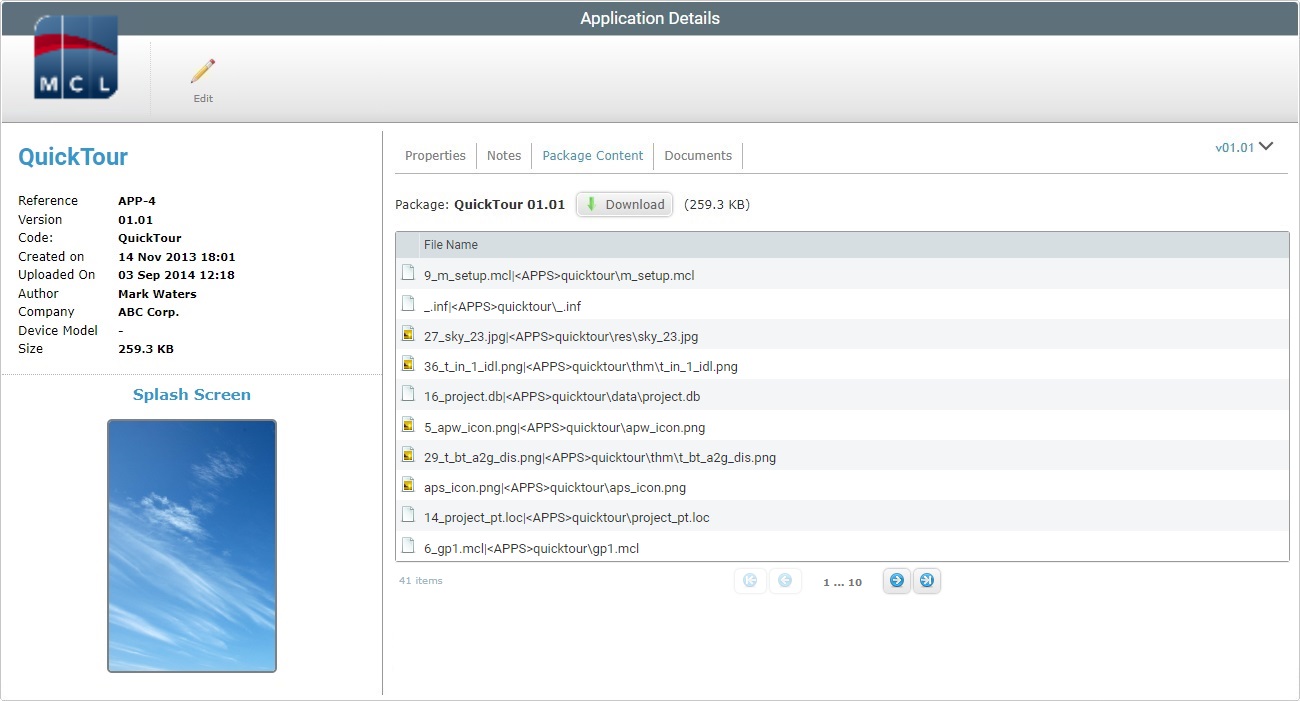Screen dimensions: 1300x701
Task: Switch to the Properties tab
Action: [435, 155]
